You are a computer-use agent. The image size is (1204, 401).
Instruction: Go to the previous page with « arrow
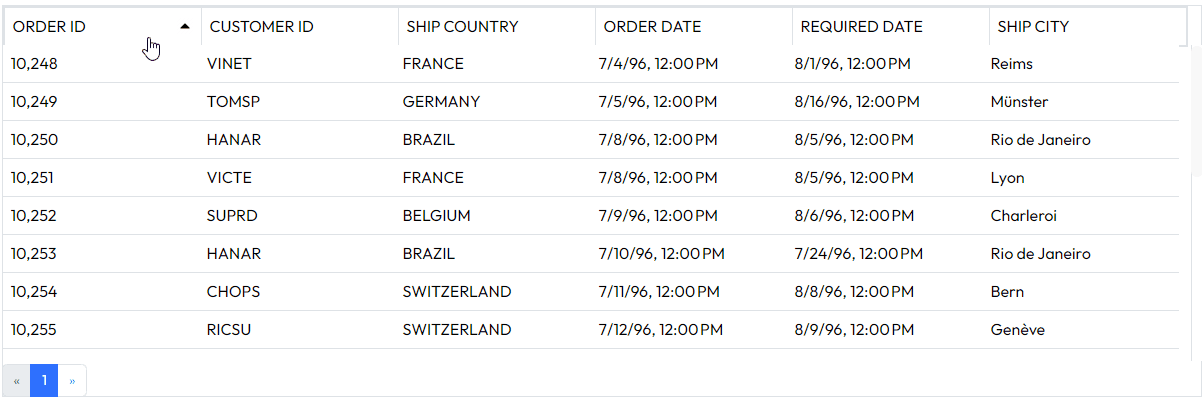(17, 380)
